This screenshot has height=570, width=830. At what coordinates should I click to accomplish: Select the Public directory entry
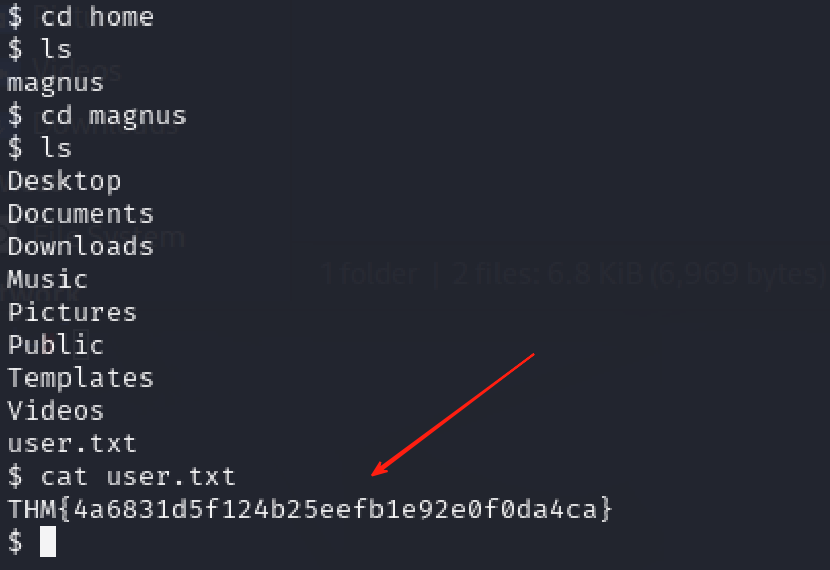(56, 345)
